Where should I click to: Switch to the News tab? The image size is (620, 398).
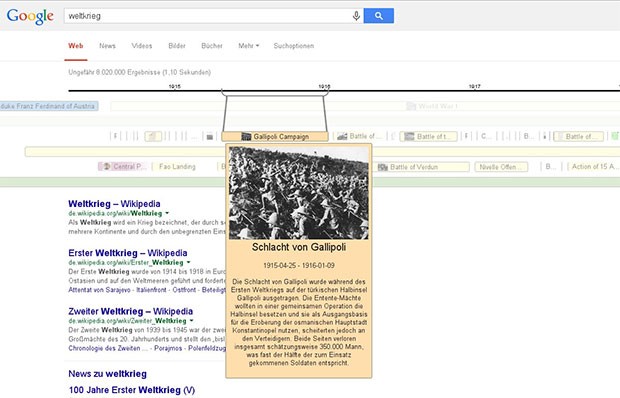pos(107,46)
